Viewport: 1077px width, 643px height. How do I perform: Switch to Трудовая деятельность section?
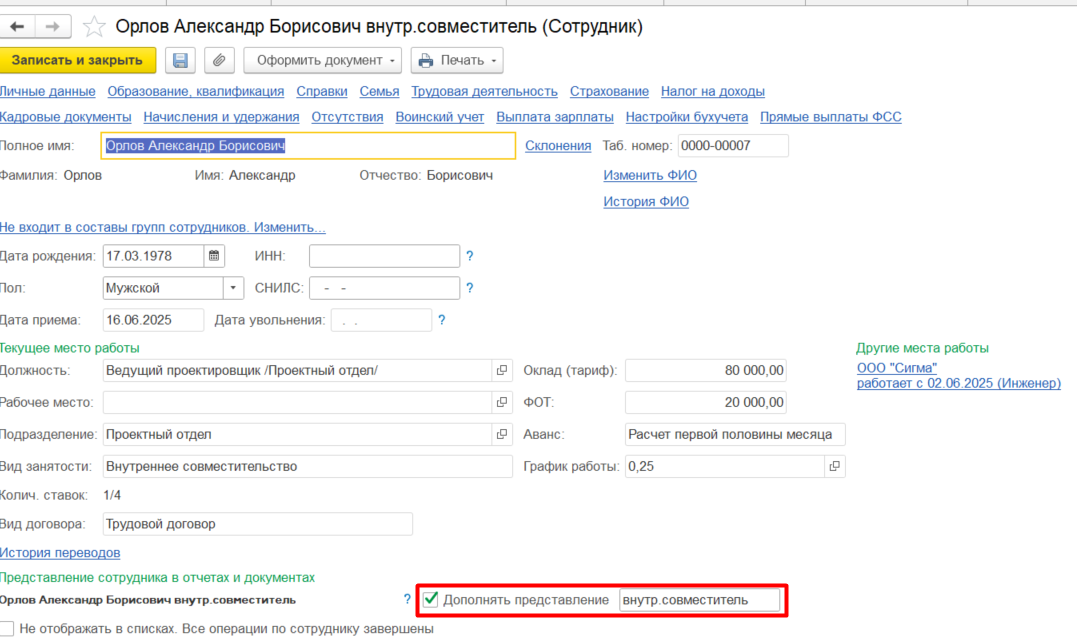(484, 91)
